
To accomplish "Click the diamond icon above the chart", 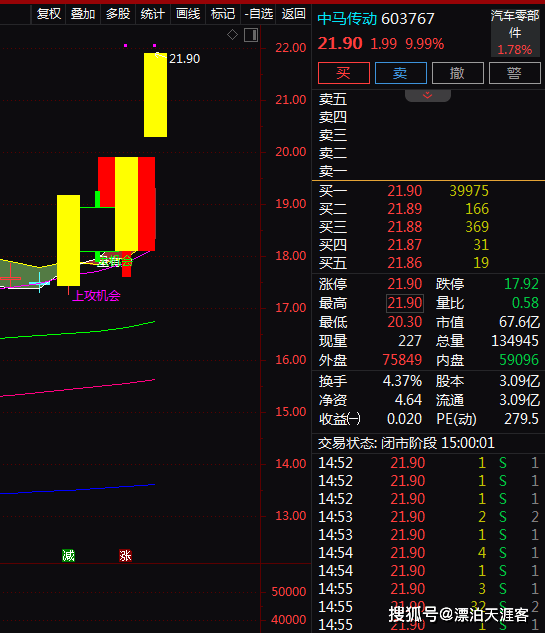I will tap(233, 35).
